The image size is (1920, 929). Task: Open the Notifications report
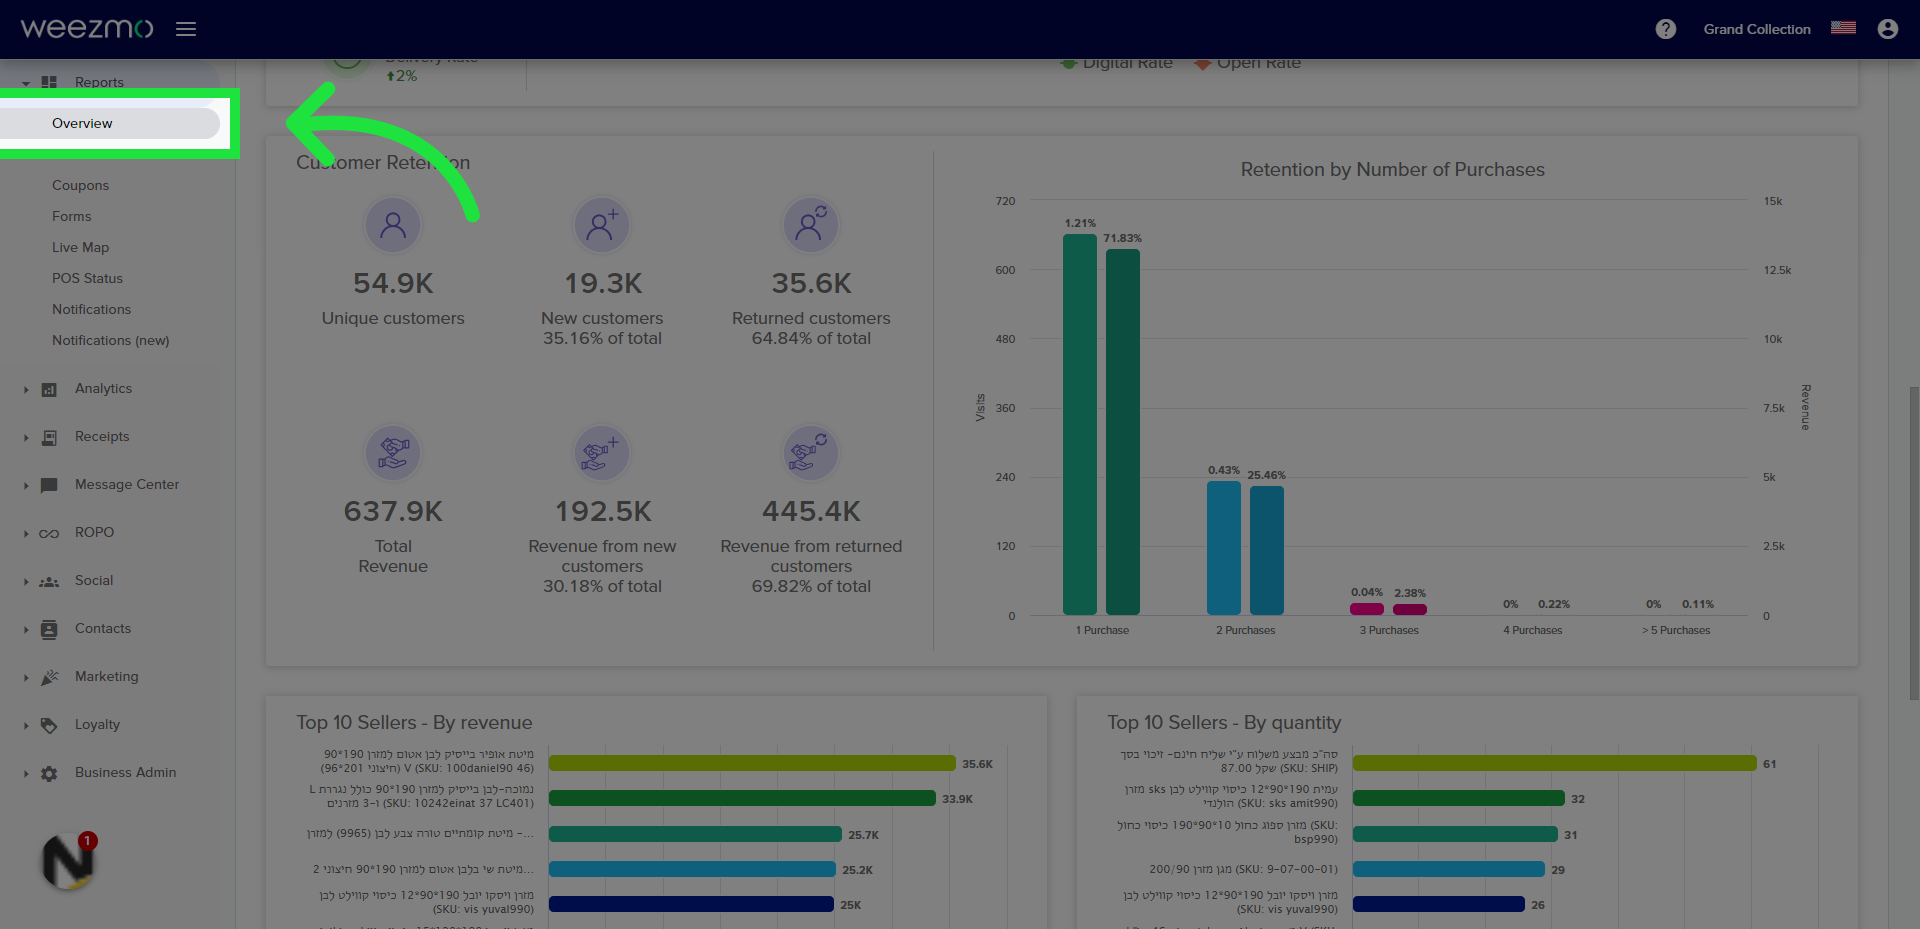pos(91,309)
